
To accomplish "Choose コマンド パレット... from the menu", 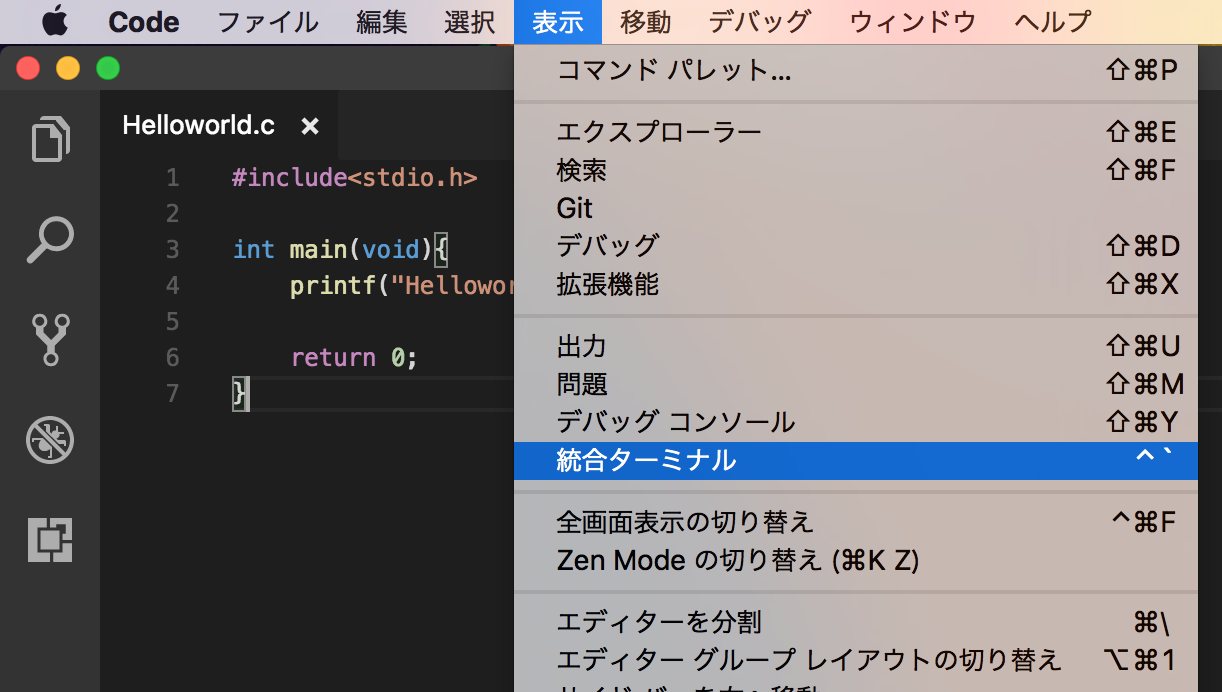I will click(x=856, y=71).
